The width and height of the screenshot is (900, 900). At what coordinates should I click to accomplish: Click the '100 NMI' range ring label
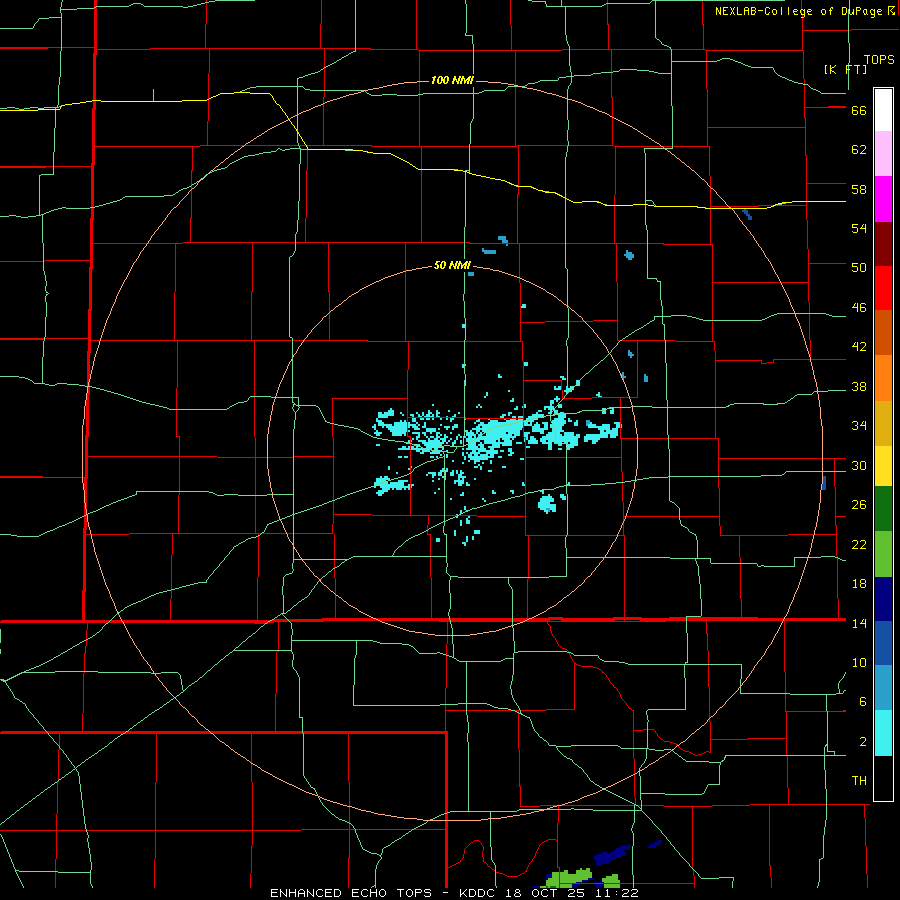[452, 80]
